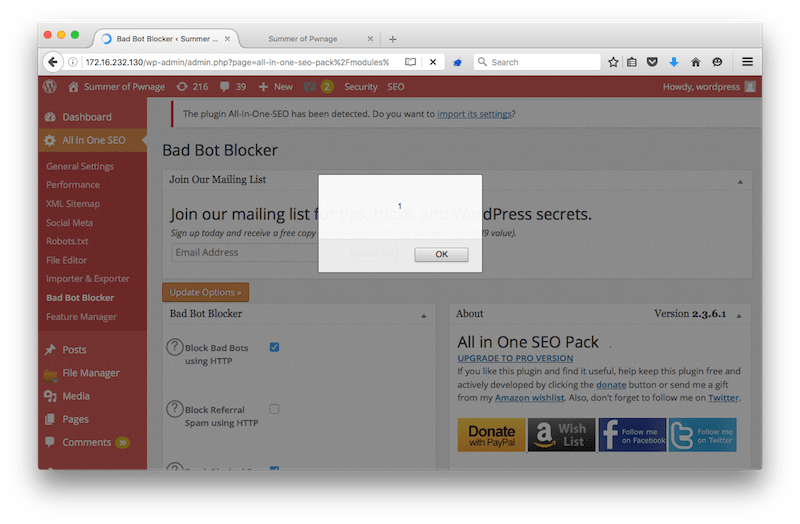Image resolution: width=800 pixels, height=524 pixels.
Task: Switch to the Summer of Pwnage tab
Action: tap(303, 39)
